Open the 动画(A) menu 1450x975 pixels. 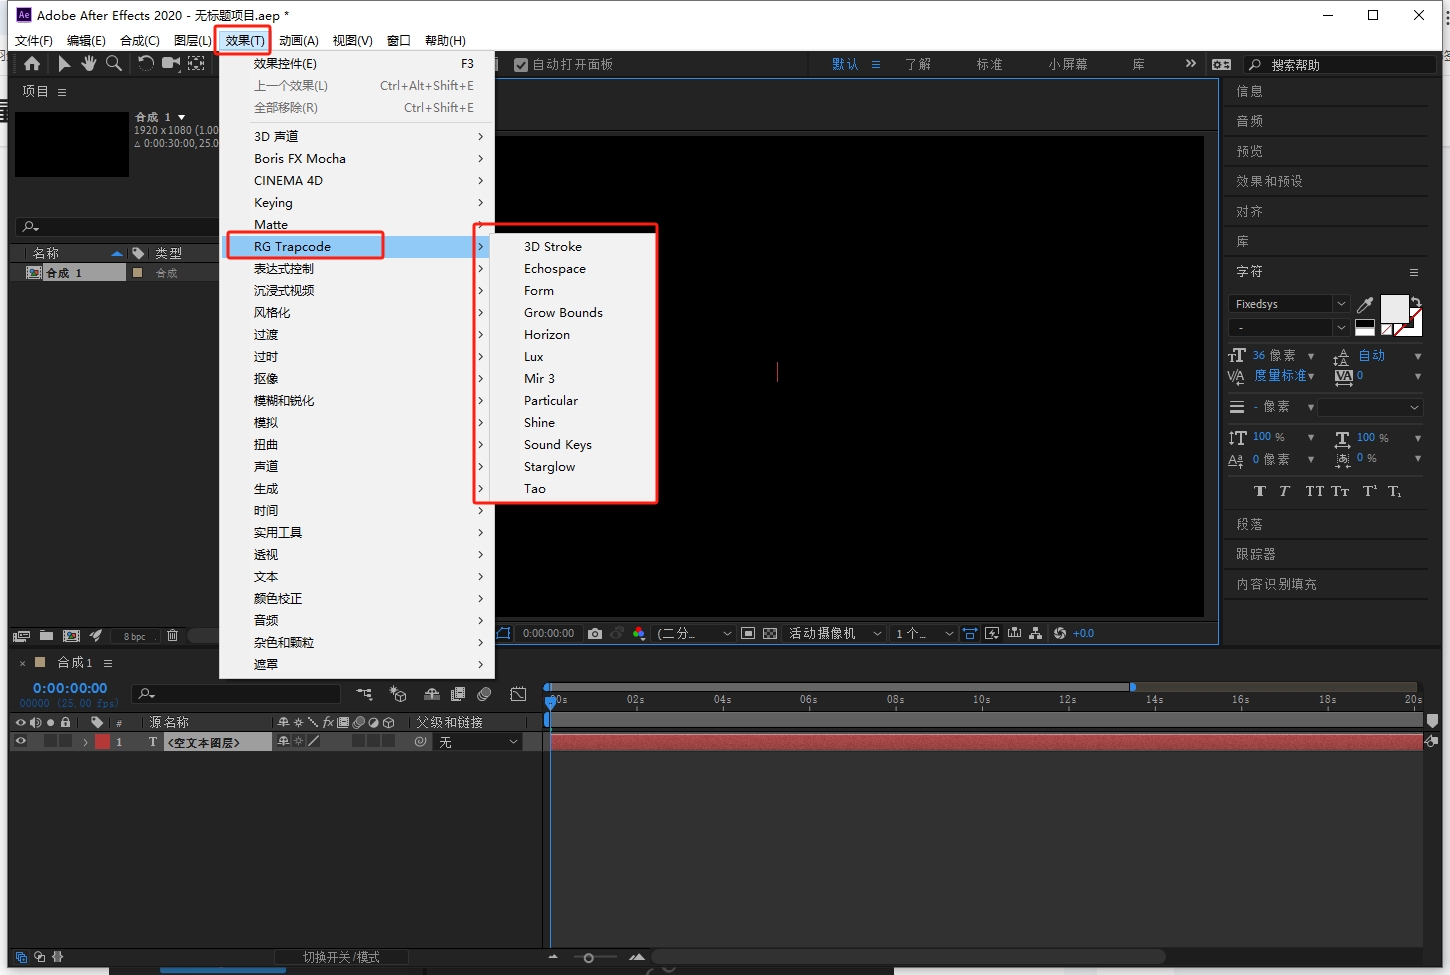click(298, 41)
